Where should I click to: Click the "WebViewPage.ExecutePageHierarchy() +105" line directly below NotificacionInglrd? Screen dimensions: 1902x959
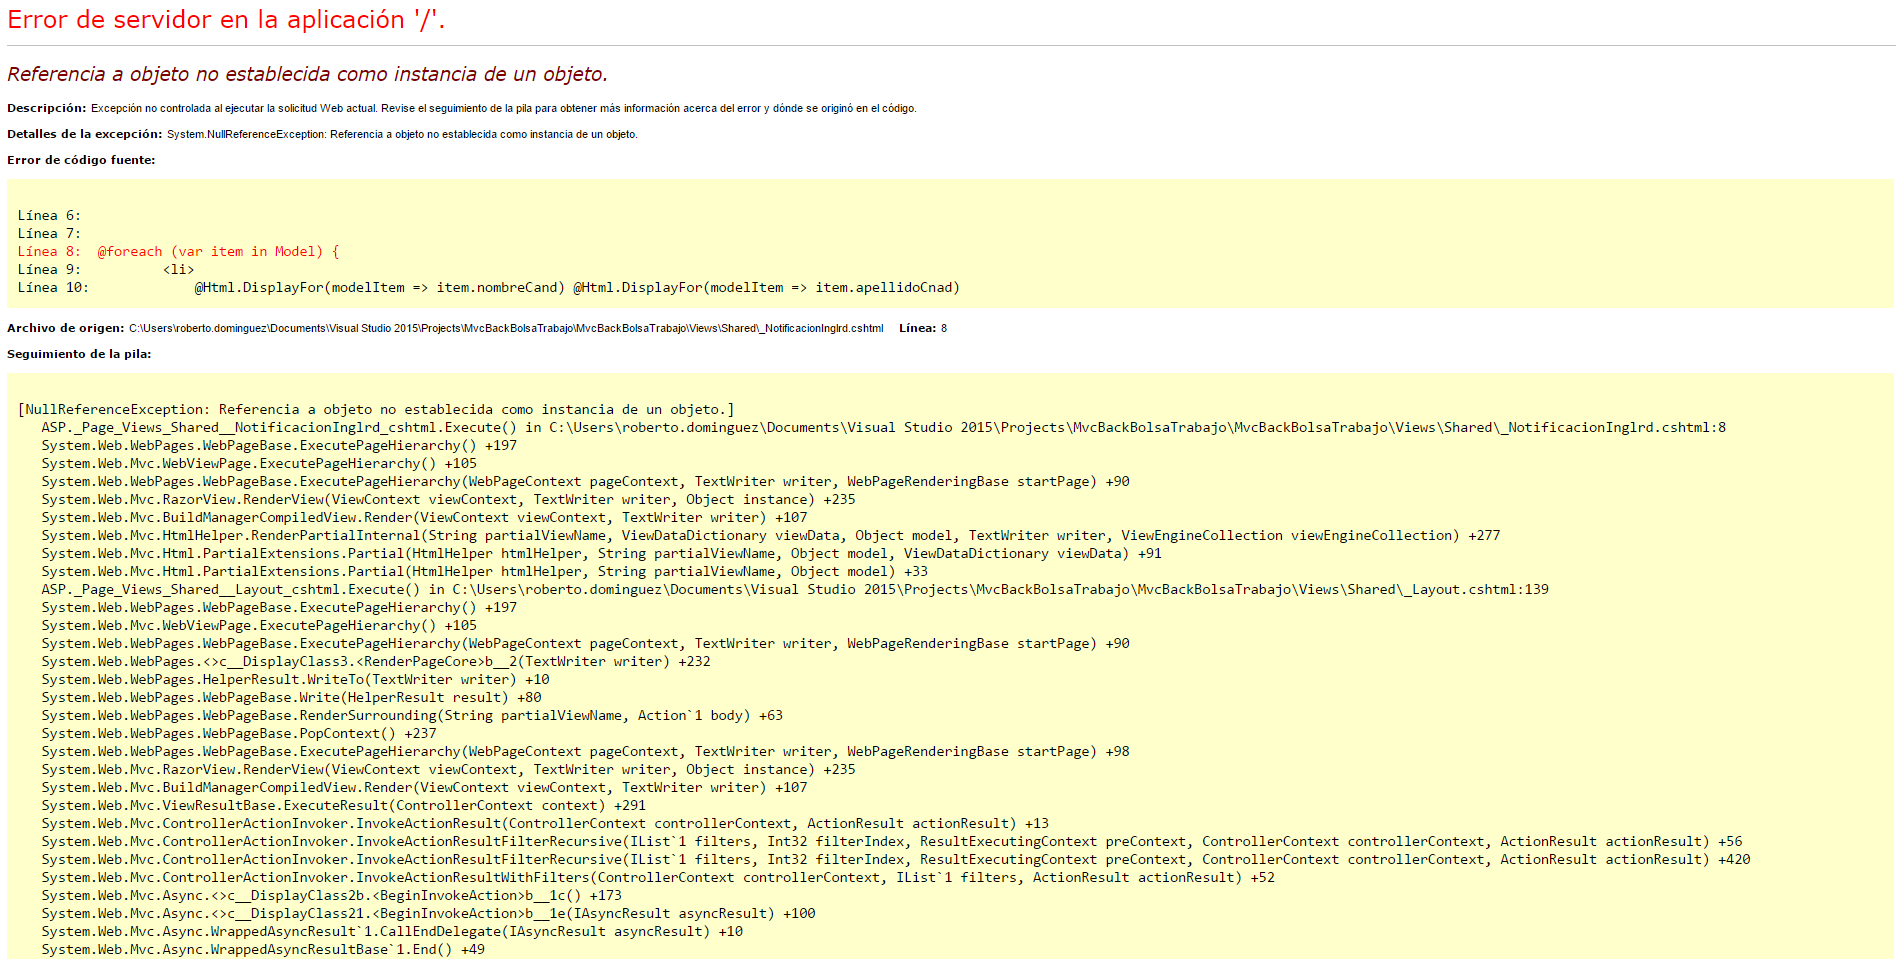(259, 464)
